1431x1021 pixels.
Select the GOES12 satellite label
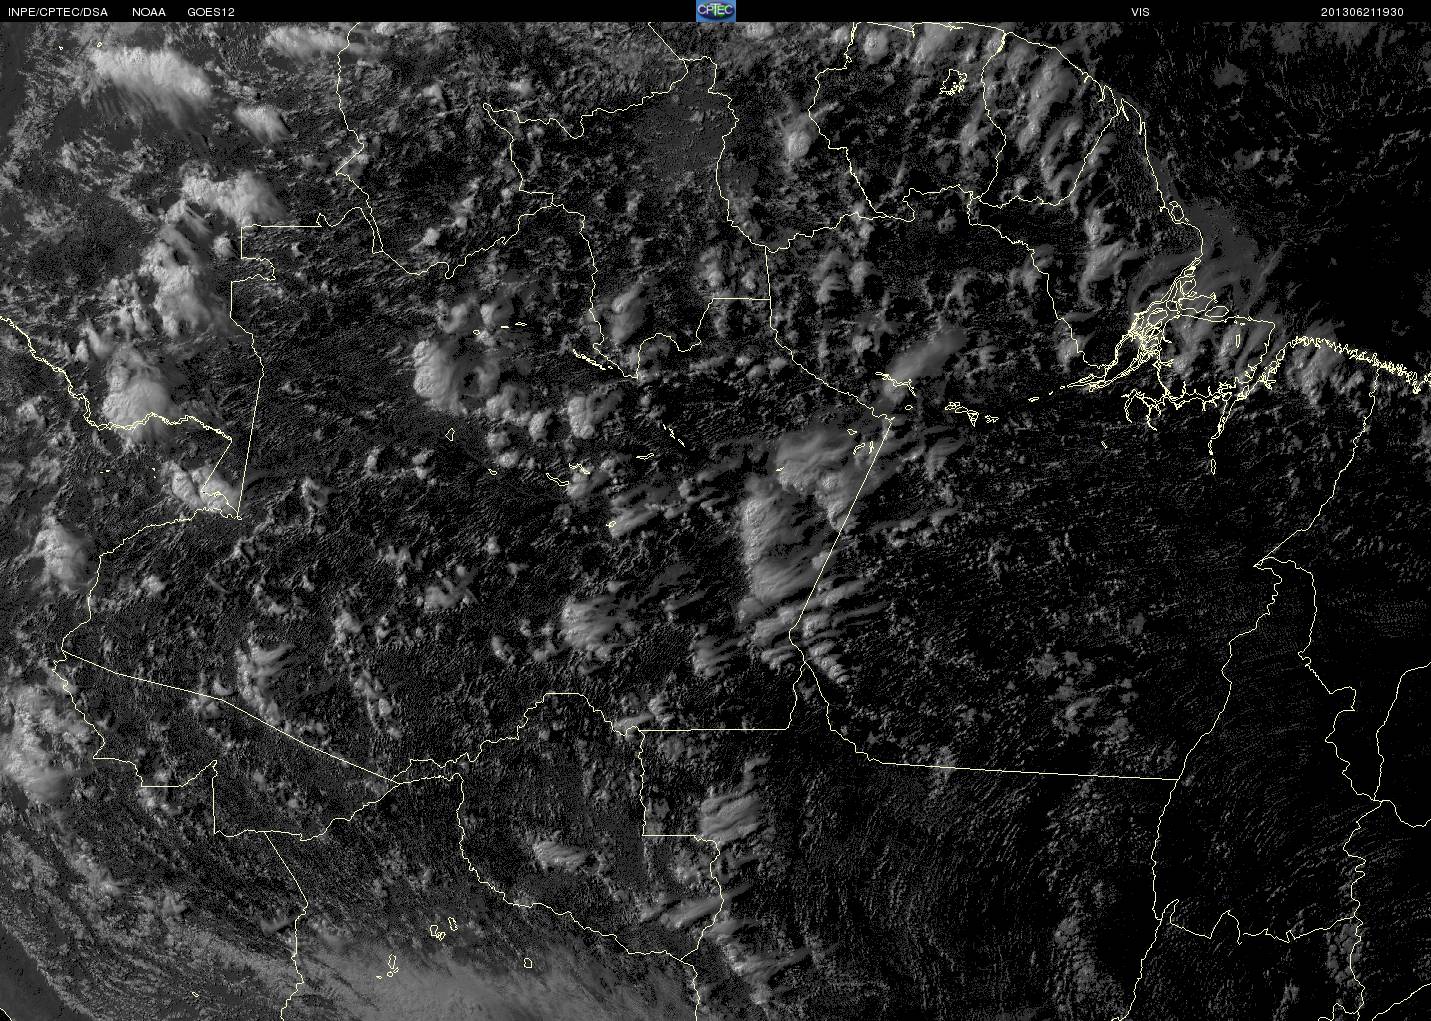pyautogui.click(x=211, y=12)
